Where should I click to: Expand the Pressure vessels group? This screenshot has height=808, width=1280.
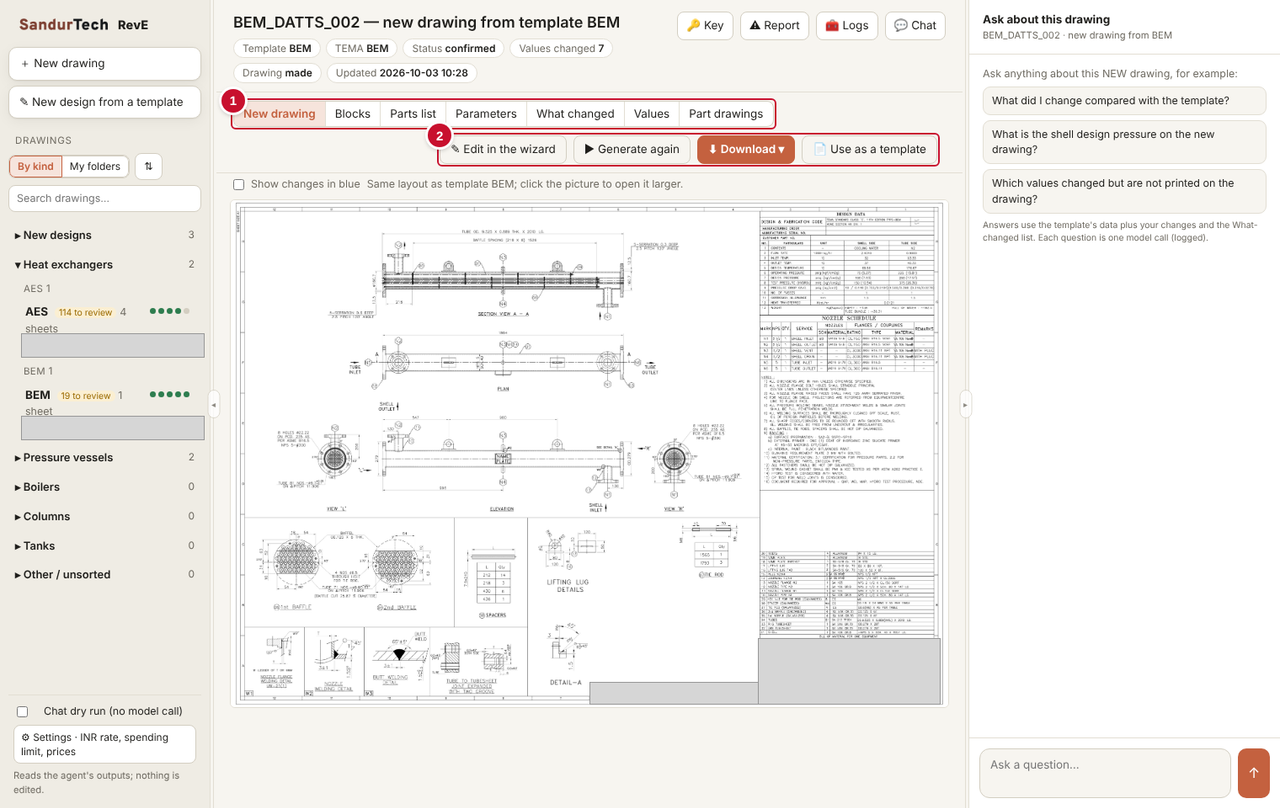click(x=105, y=457)
